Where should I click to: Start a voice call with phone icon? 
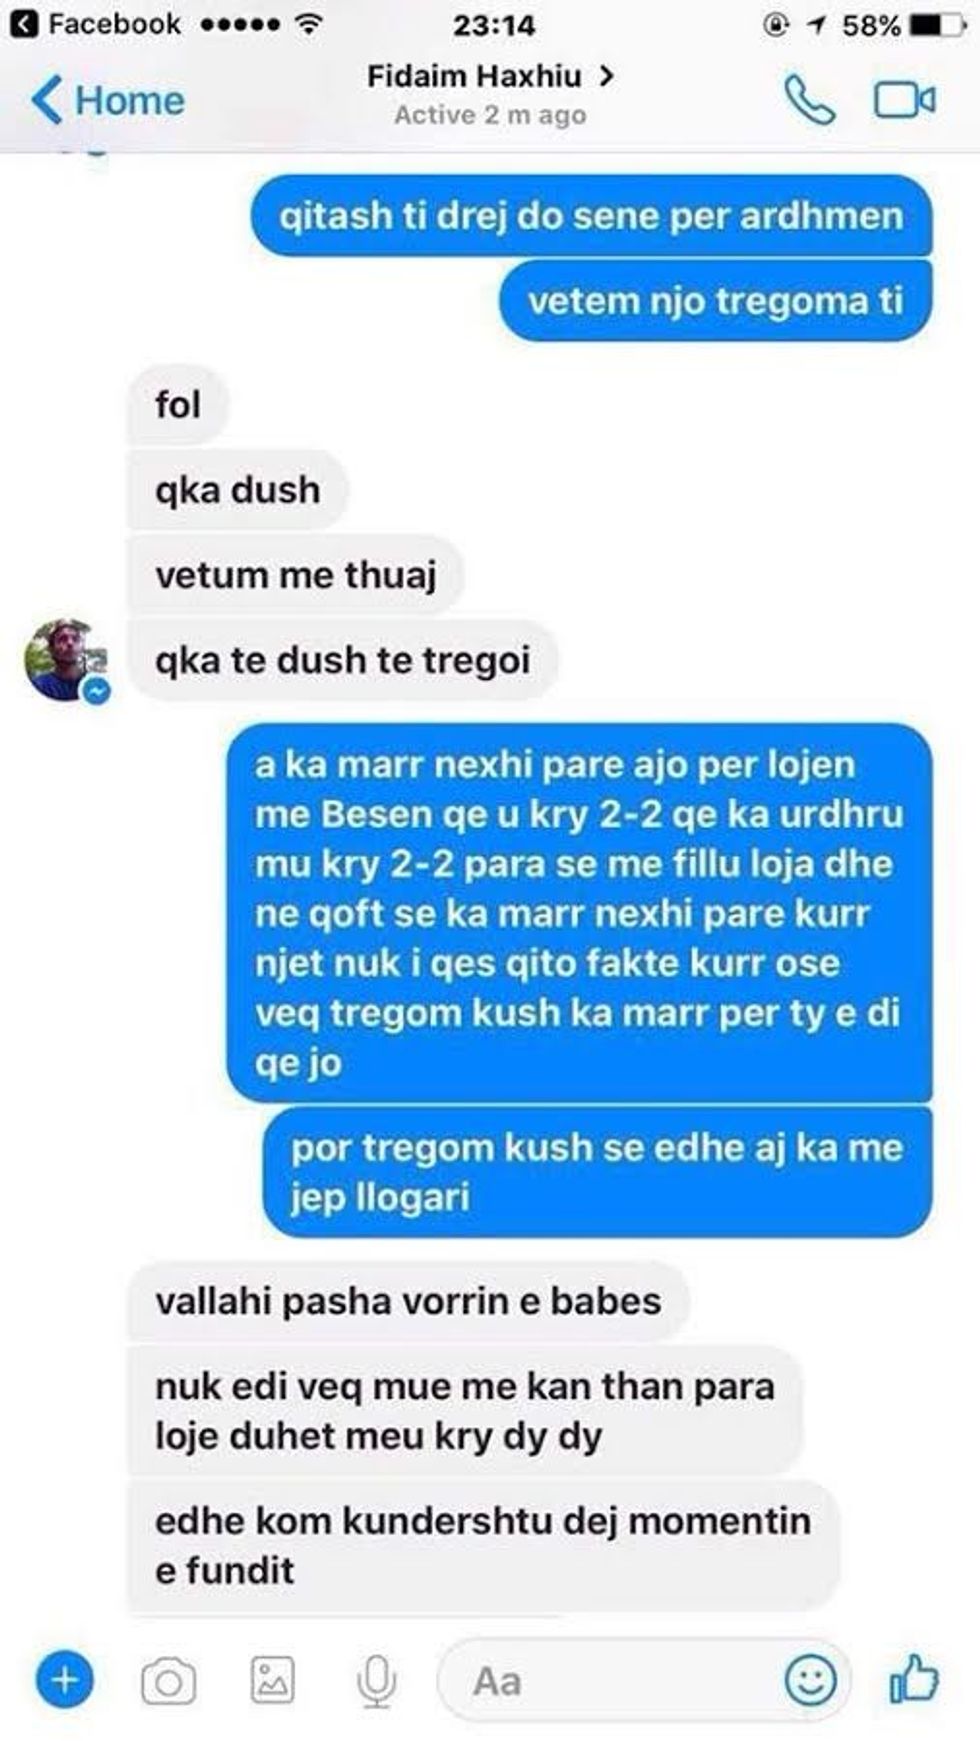click(x=809, y=100)
